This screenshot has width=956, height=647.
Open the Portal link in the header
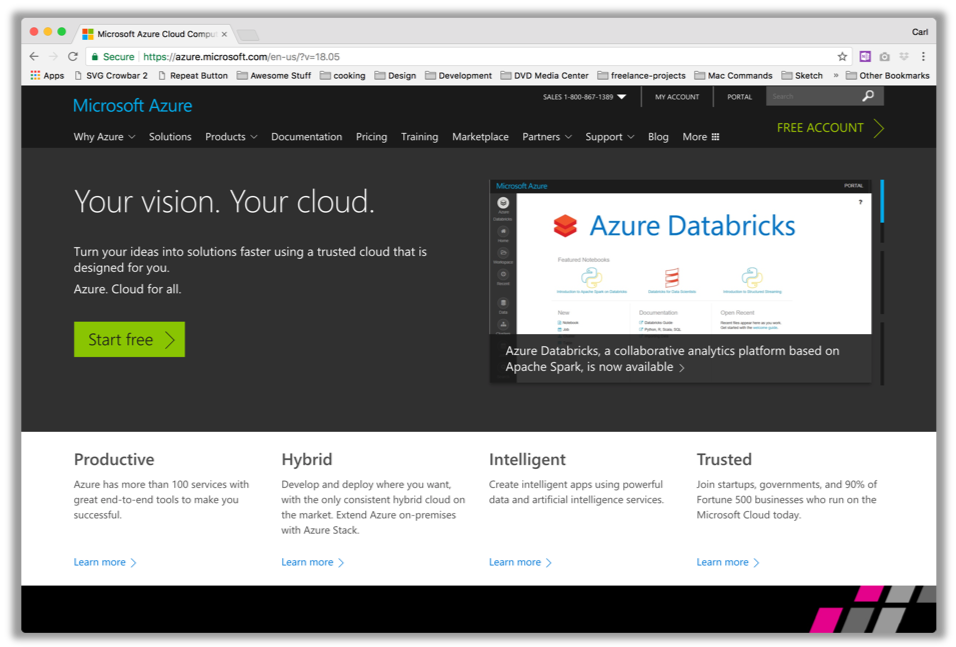coord(740,97)
